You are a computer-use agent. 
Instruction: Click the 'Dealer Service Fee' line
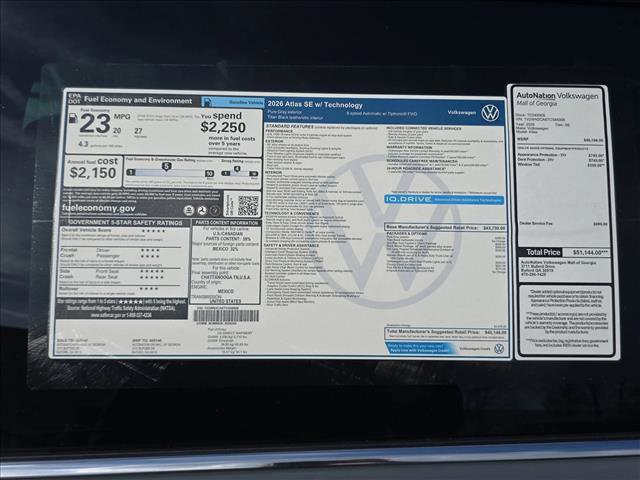pyautogui.click(x=563, y=224)
